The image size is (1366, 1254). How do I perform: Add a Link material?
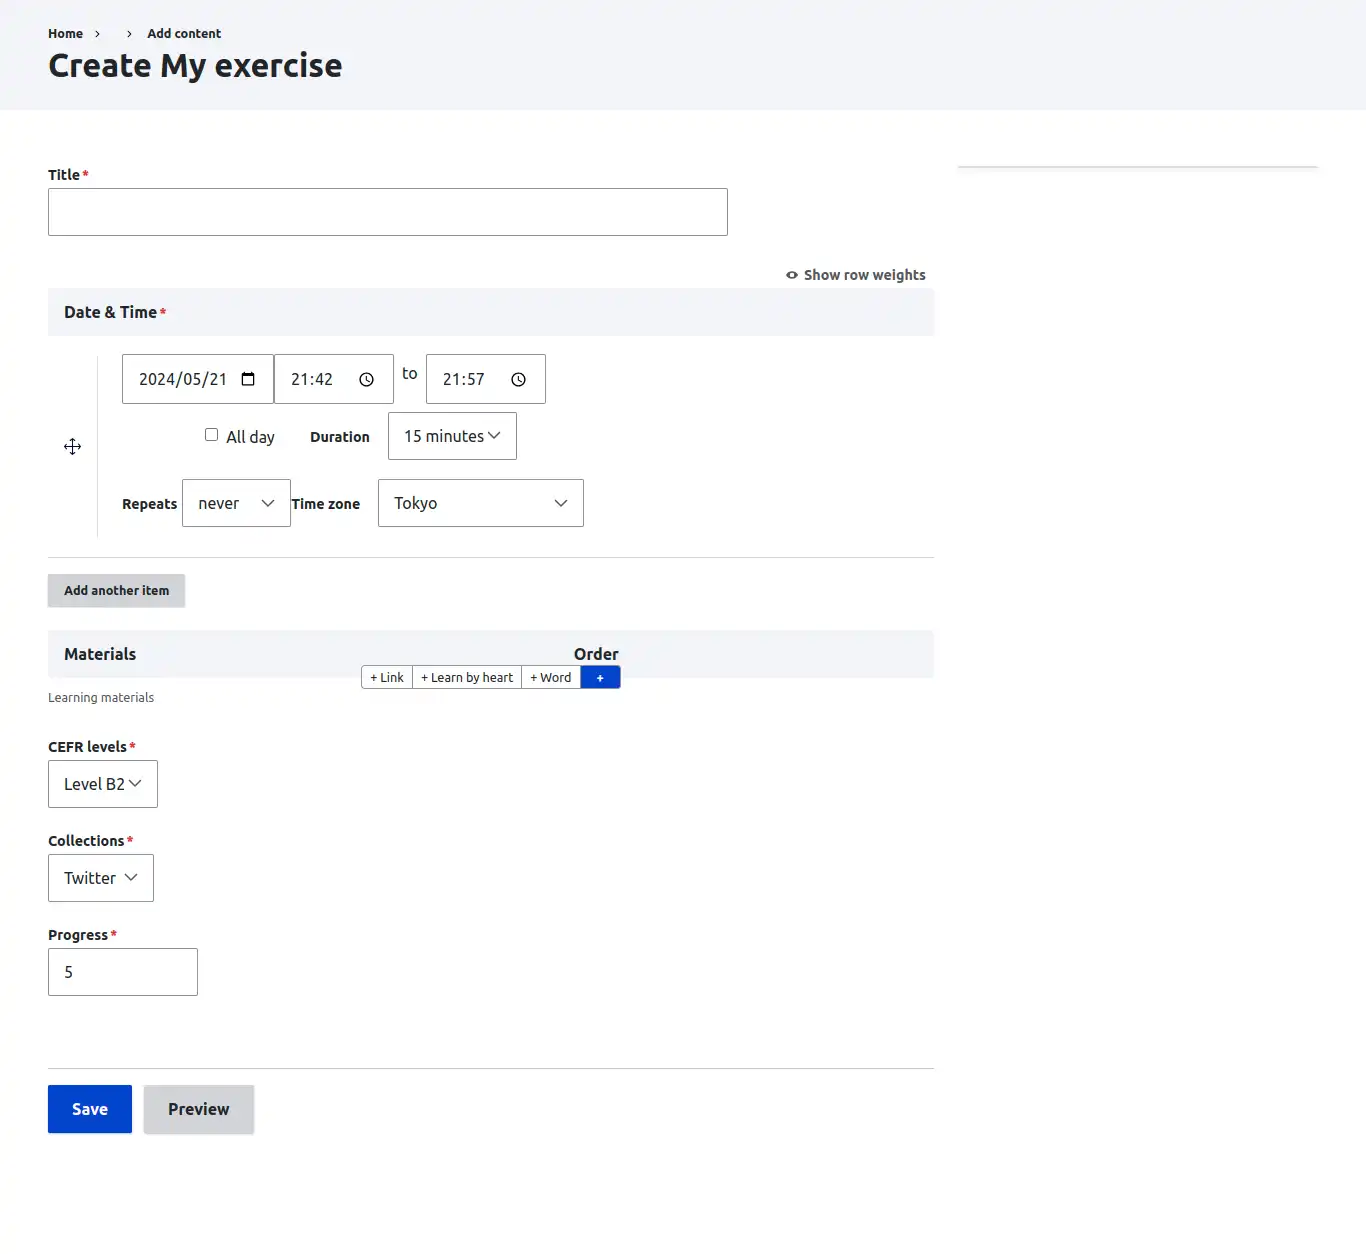coord(387,678)
